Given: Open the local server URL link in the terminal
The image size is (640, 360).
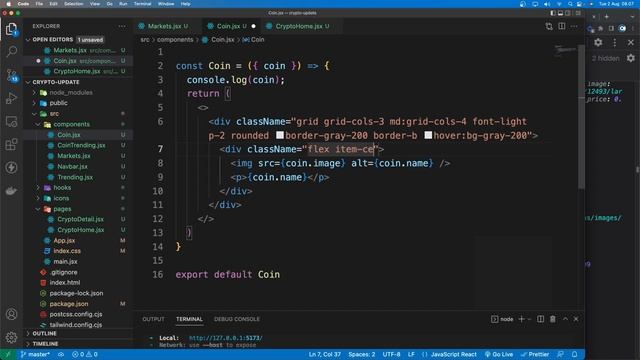Looking at the screenshot, I should click(x=225, y=338).
